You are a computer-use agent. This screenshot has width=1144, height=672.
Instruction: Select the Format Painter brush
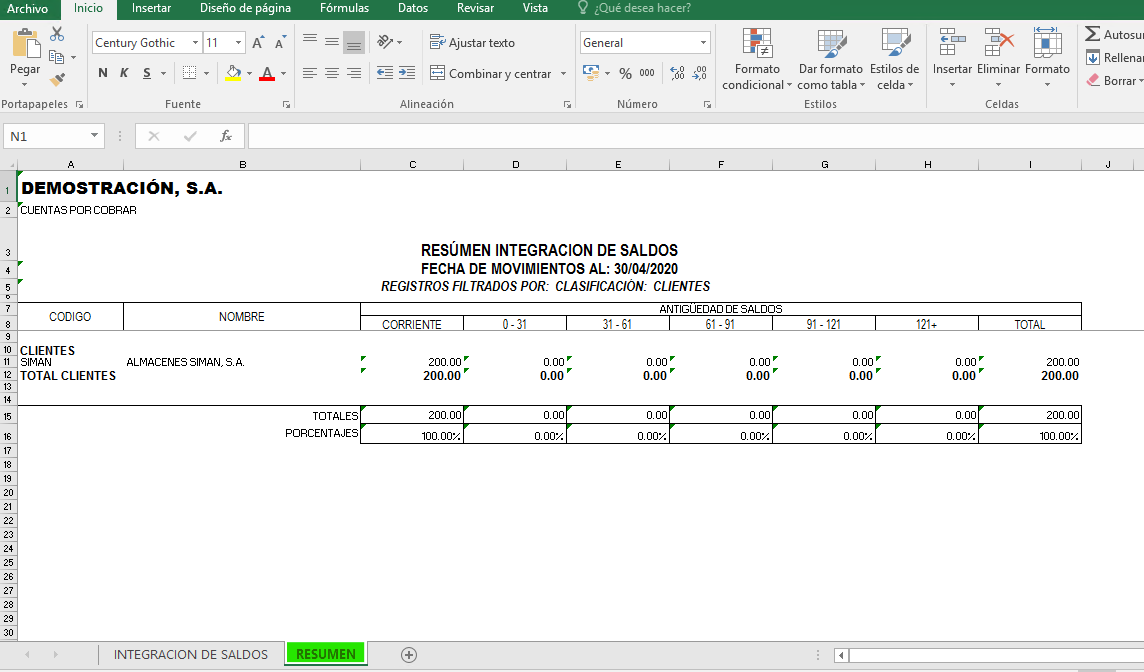[x=57, y=79]
